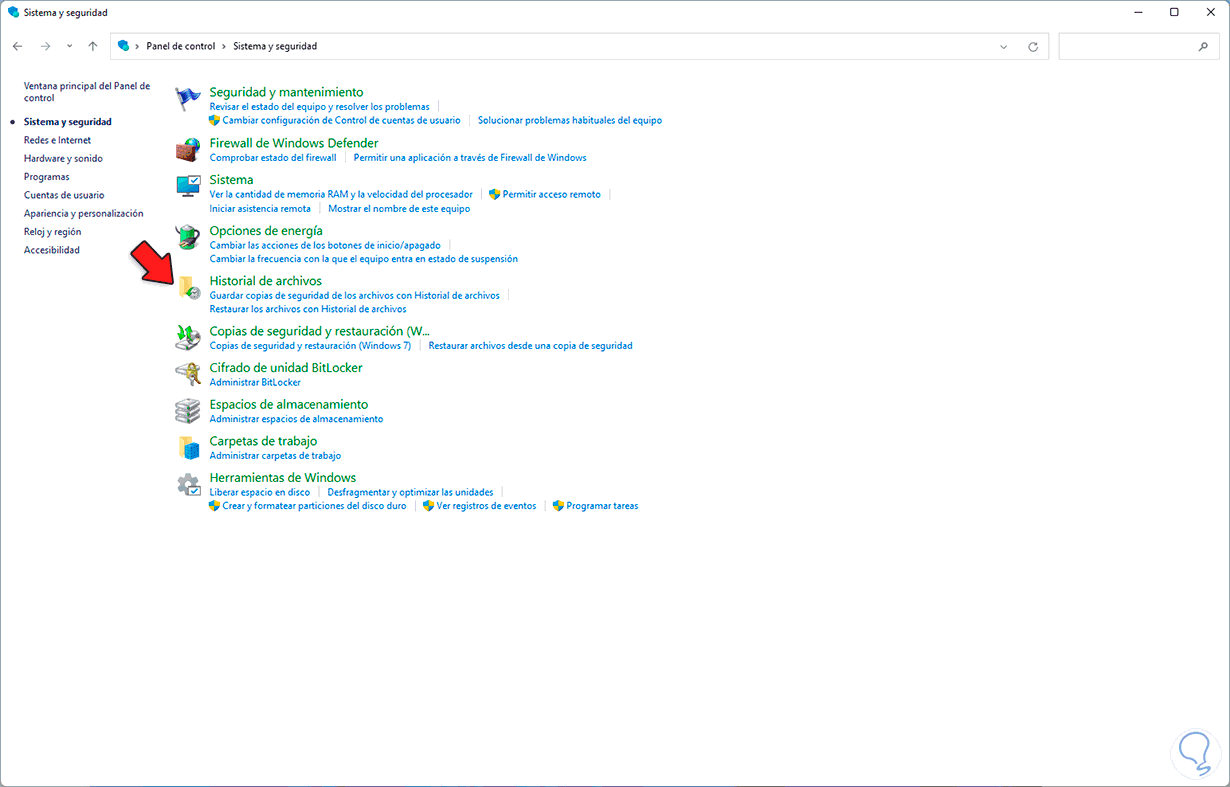The width and height of the screenshot is (1230, 787).
Task: Open the Opciones de energía heading
Action: click(x=266, y=231)
